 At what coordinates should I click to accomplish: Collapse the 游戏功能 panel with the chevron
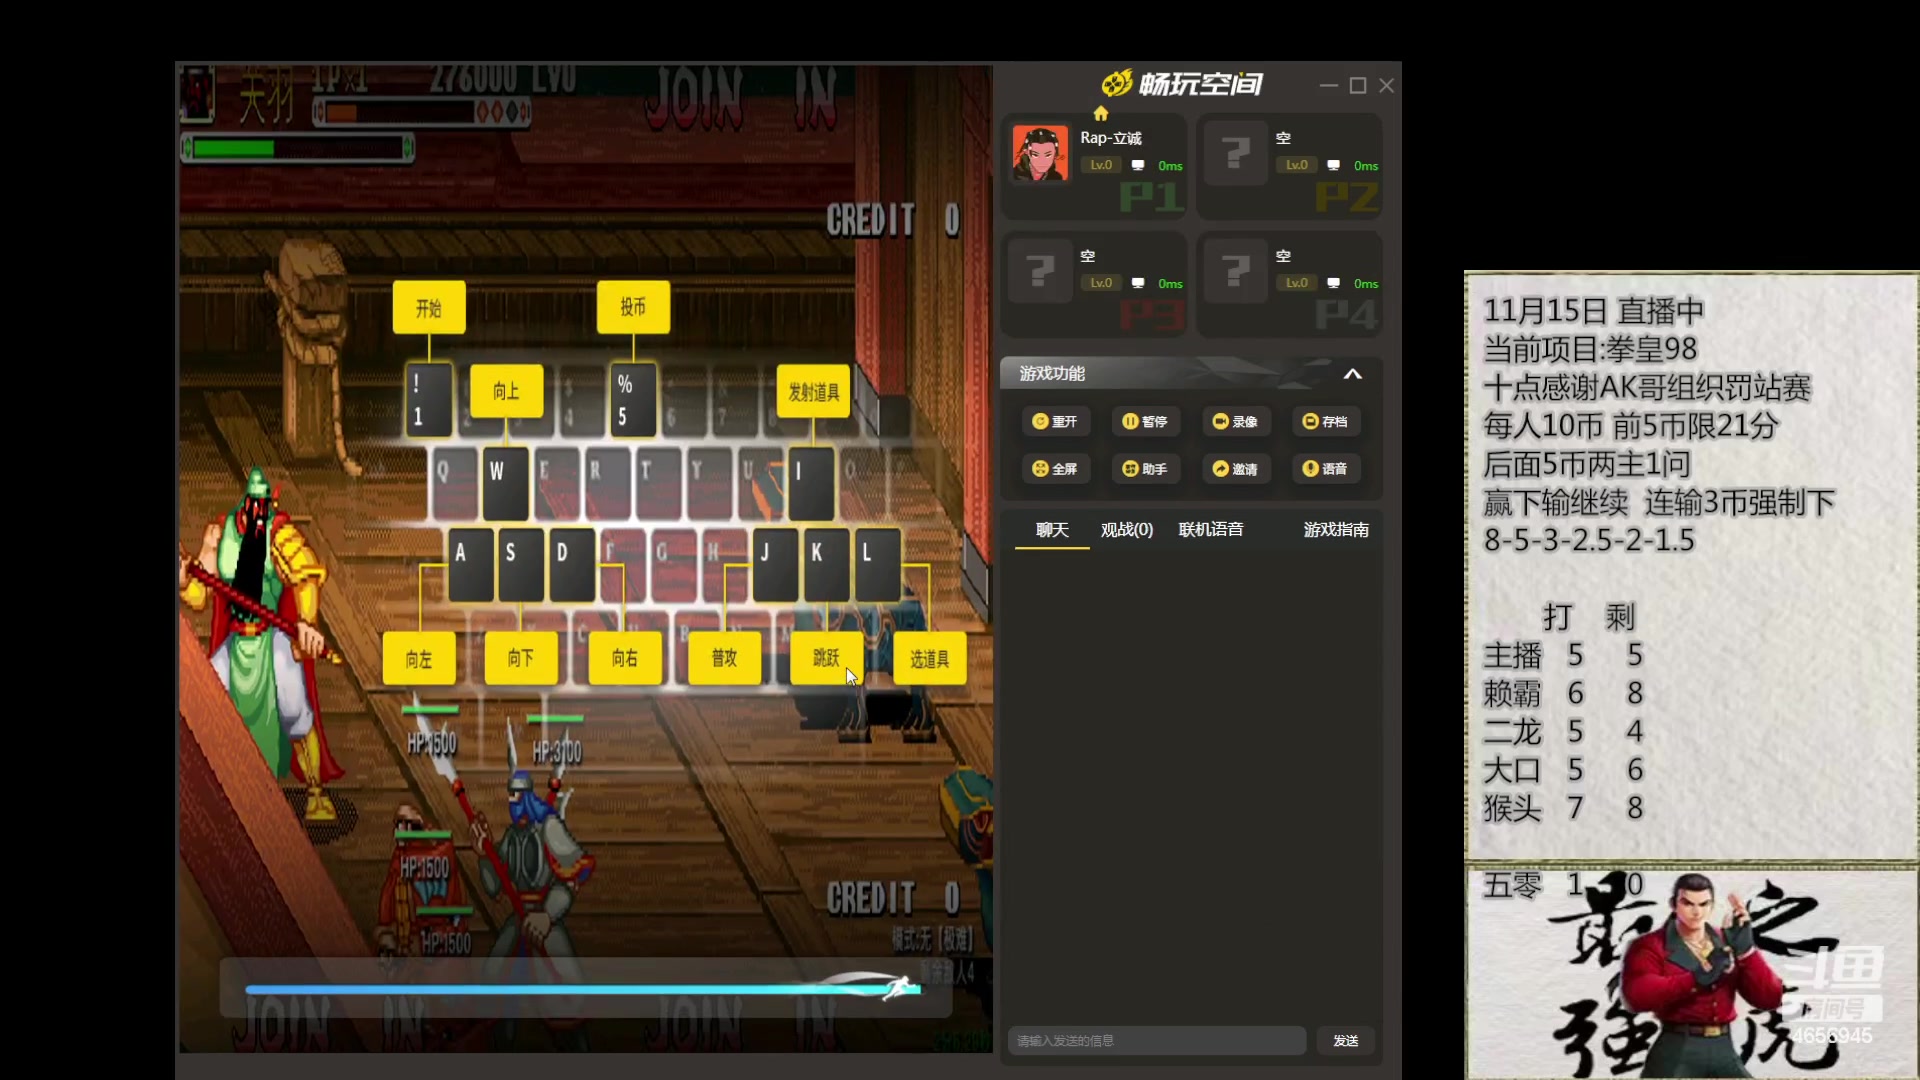pos(1352,374)
